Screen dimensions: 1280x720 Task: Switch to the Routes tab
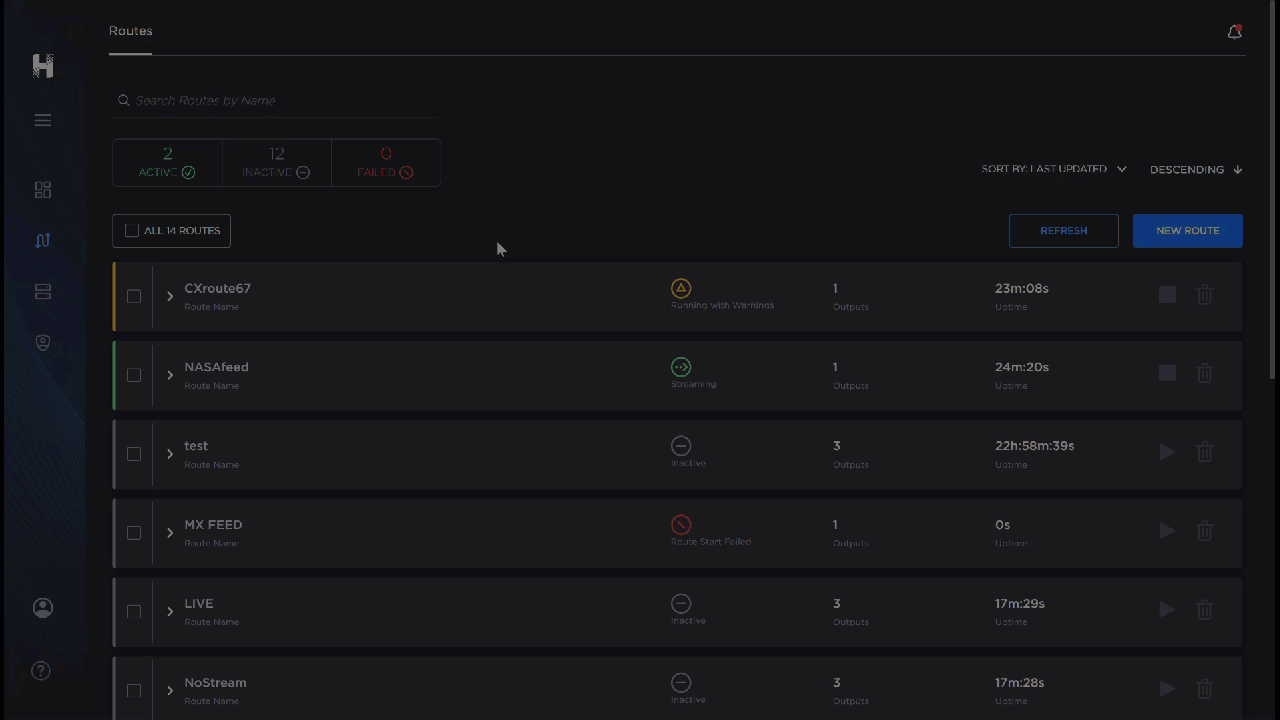(x=130, y=31)
